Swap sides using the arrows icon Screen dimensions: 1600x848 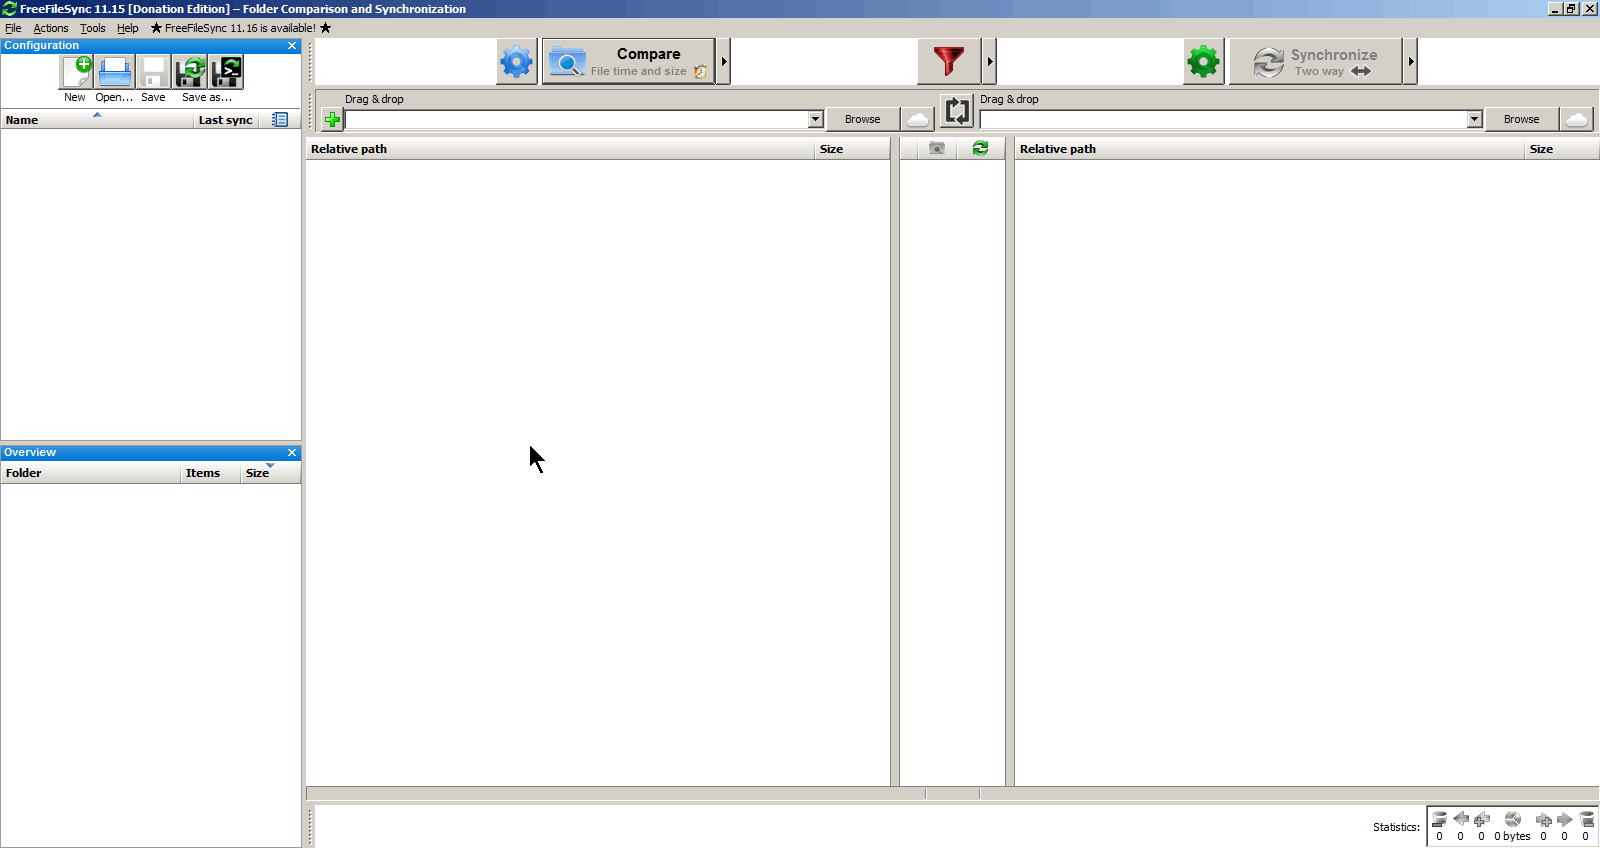[957, 111]
